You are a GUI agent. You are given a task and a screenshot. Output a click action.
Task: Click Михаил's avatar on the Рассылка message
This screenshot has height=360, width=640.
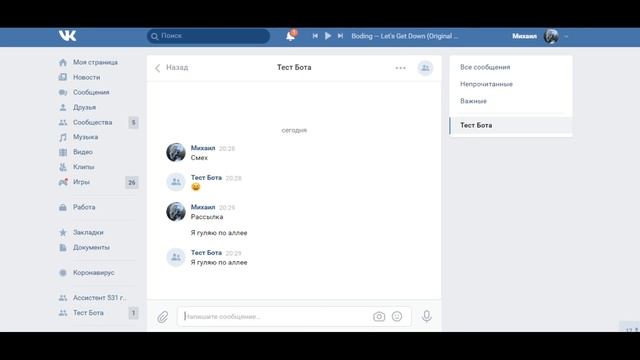tap(176, 211)
